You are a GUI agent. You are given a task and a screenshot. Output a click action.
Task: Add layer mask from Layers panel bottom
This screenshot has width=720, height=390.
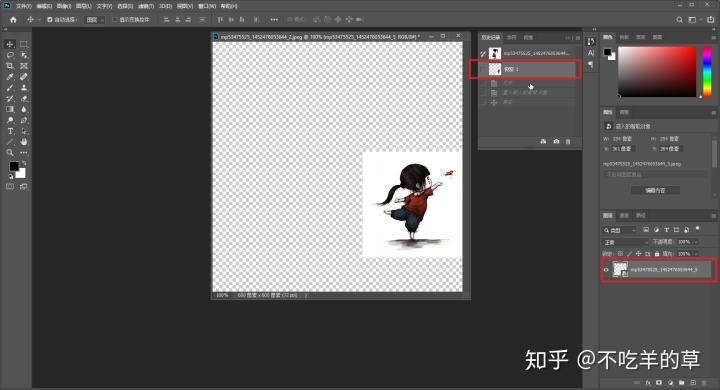(659, 383)
